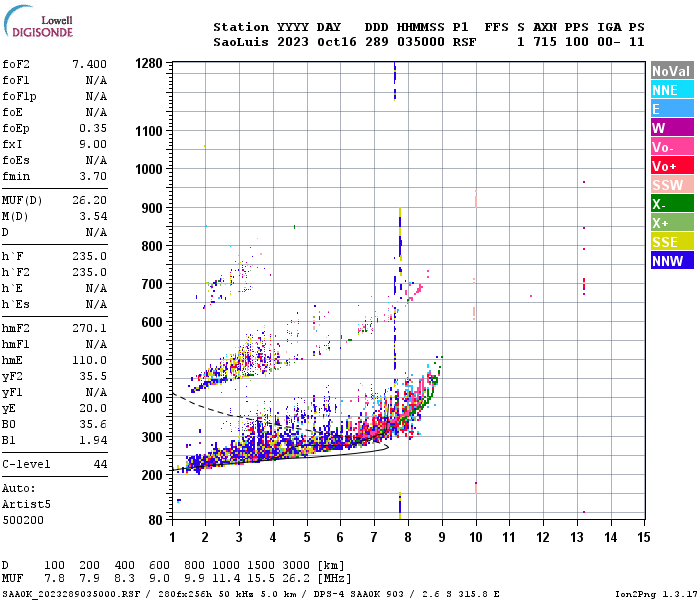Click the MUF 26.2 value for 3000 km
Viewport: 700px width, 600px height.
(x=296, y=579)
